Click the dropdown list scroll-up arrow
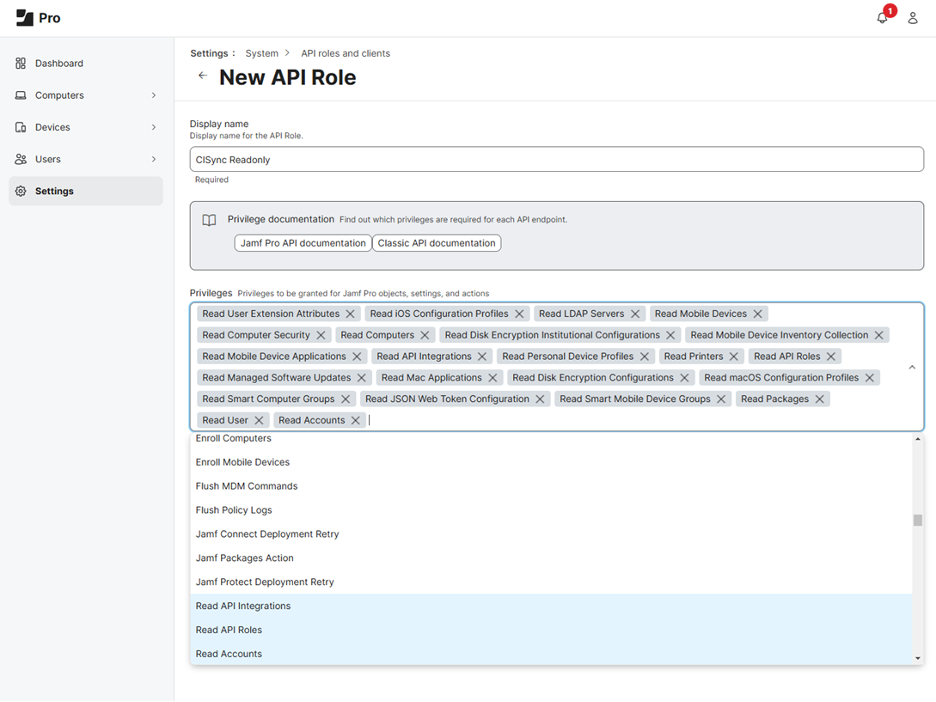936x702 pixels. coord(918,439)
